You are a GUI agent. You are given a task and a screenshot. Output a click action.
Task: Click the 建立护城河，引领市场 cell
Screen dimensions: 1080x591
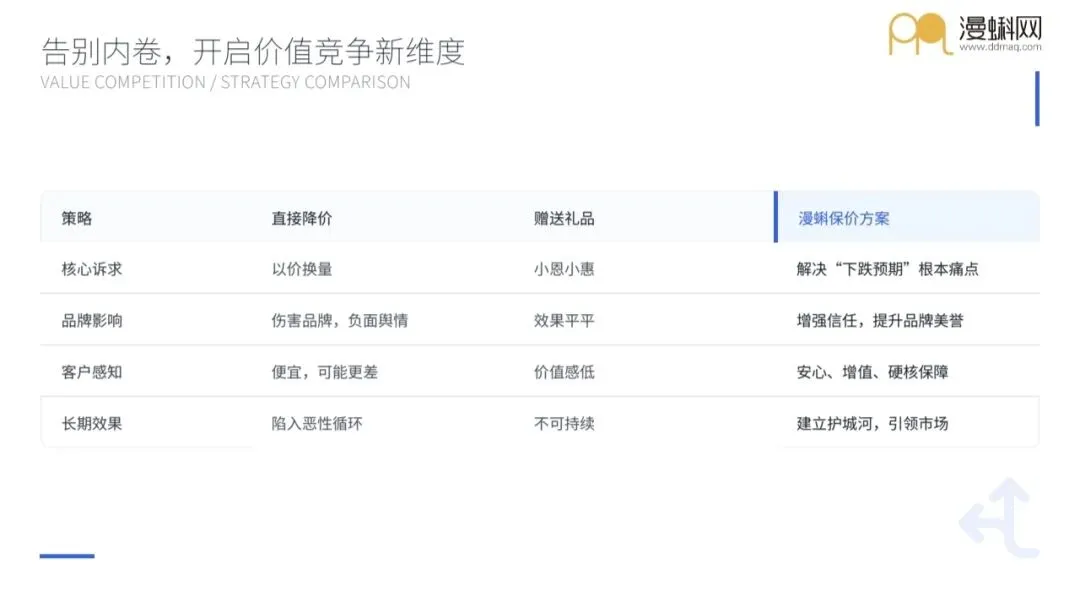872,424
